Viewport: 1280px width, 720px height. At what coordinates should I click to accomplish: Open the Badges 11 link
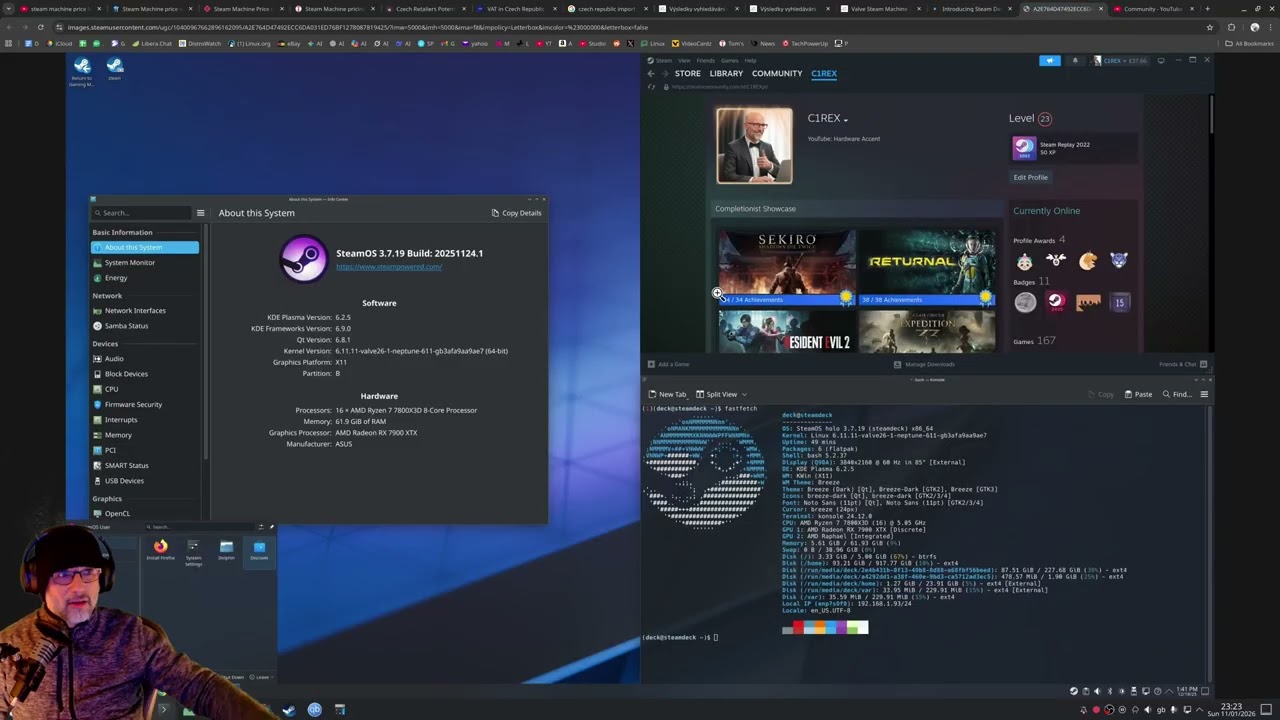[1031, 282]
